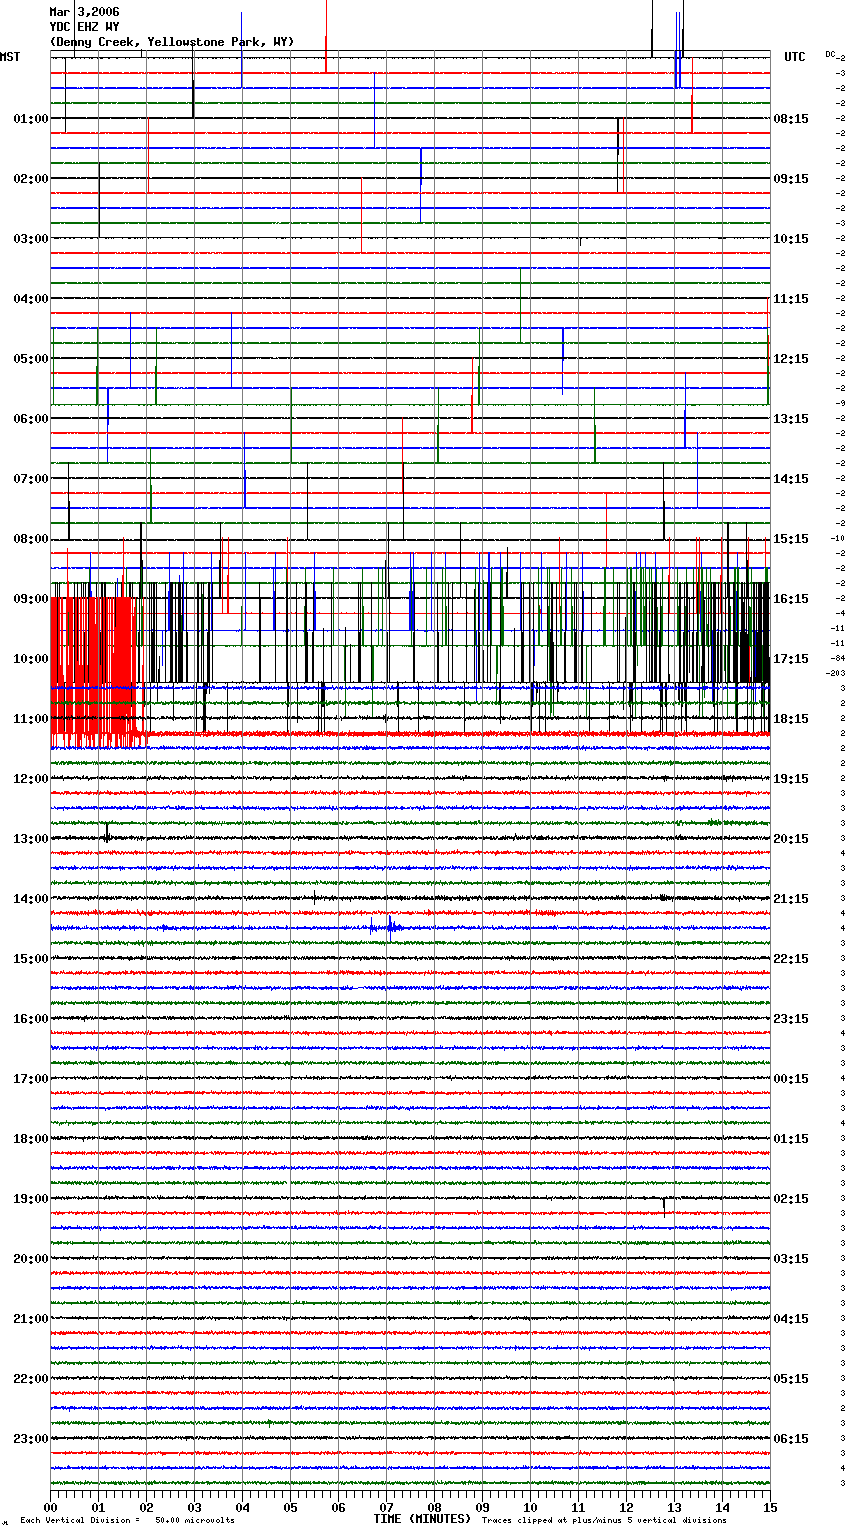Click the "00:15" UTC time label
Screen dimensions: 850x1534
point(791,1079)
